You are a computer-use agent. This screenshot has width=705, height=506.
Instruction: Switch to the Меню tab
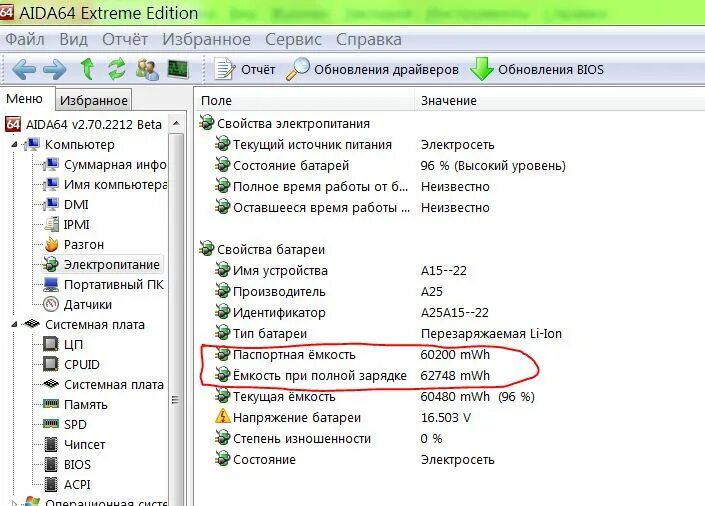25,99
